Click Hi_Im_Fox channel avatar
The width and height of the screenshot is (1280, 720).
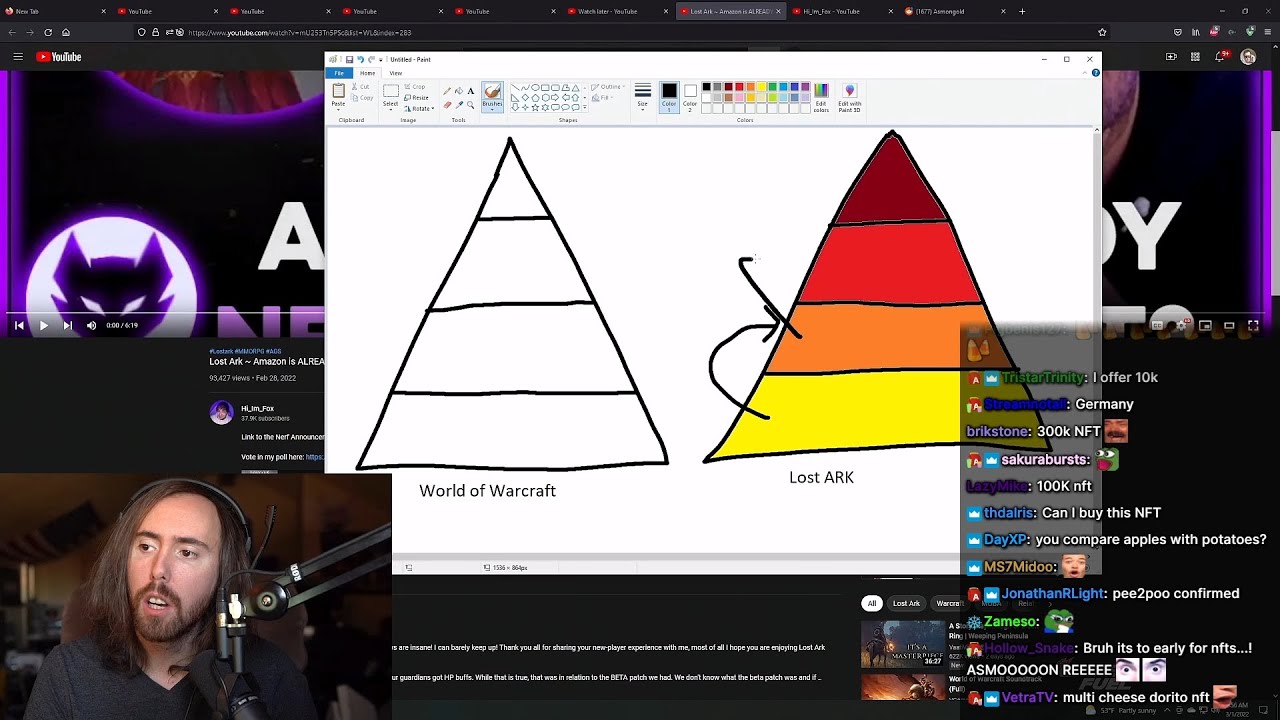221,412
